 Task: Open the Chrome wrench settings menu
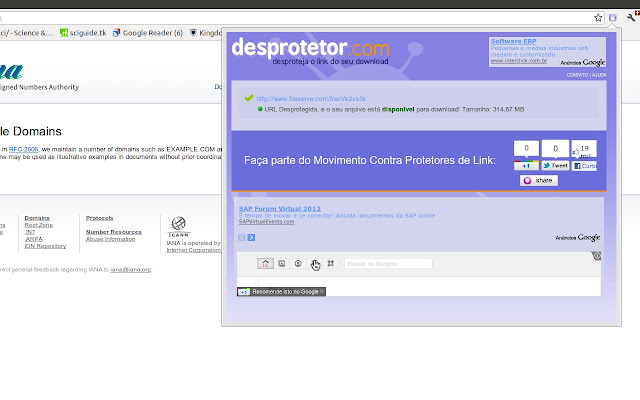[631, 17]
